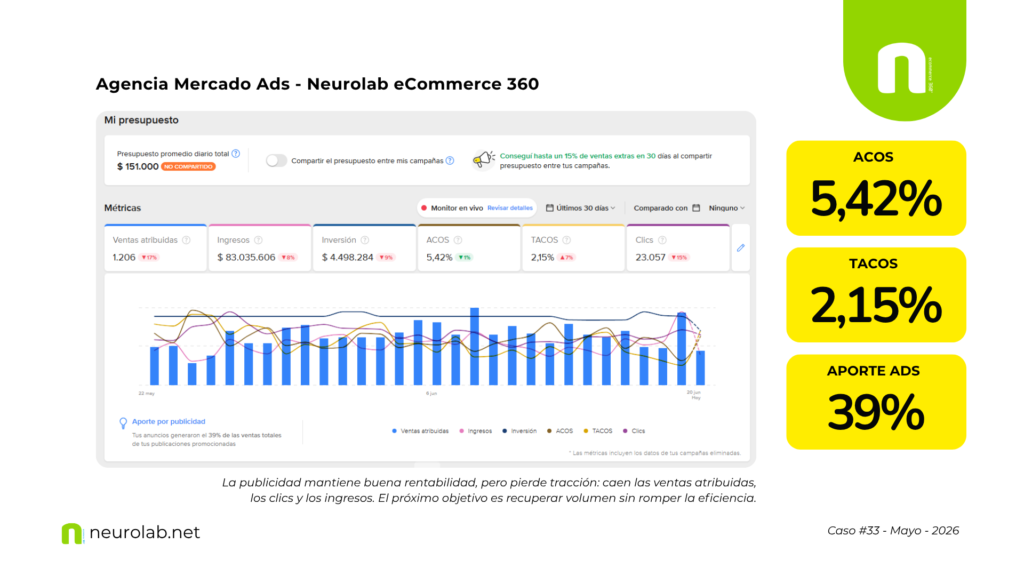The image size is (1024, 576).
Task: Toggle Inversión series in chart legend
Action: tap(519, 431)
